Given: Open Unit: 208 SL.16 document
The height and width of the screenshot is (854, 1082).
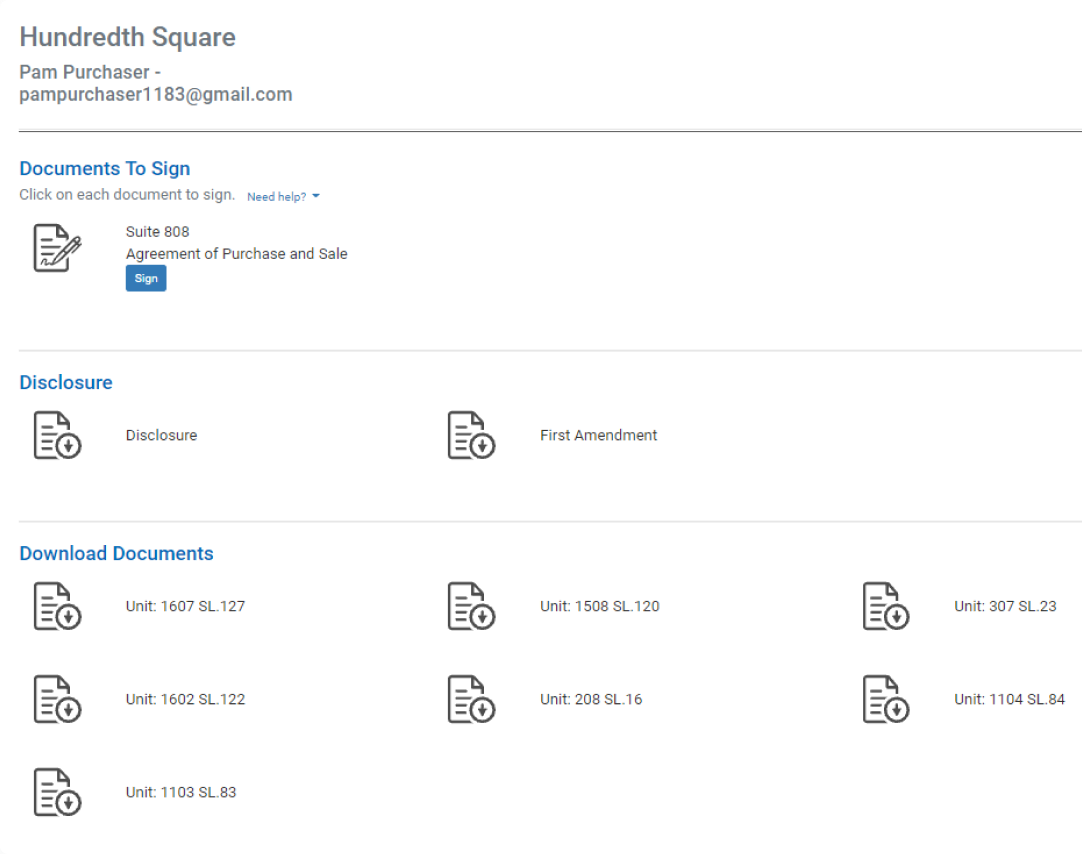Looking at the screenshot, I should [x=591, y=699].
